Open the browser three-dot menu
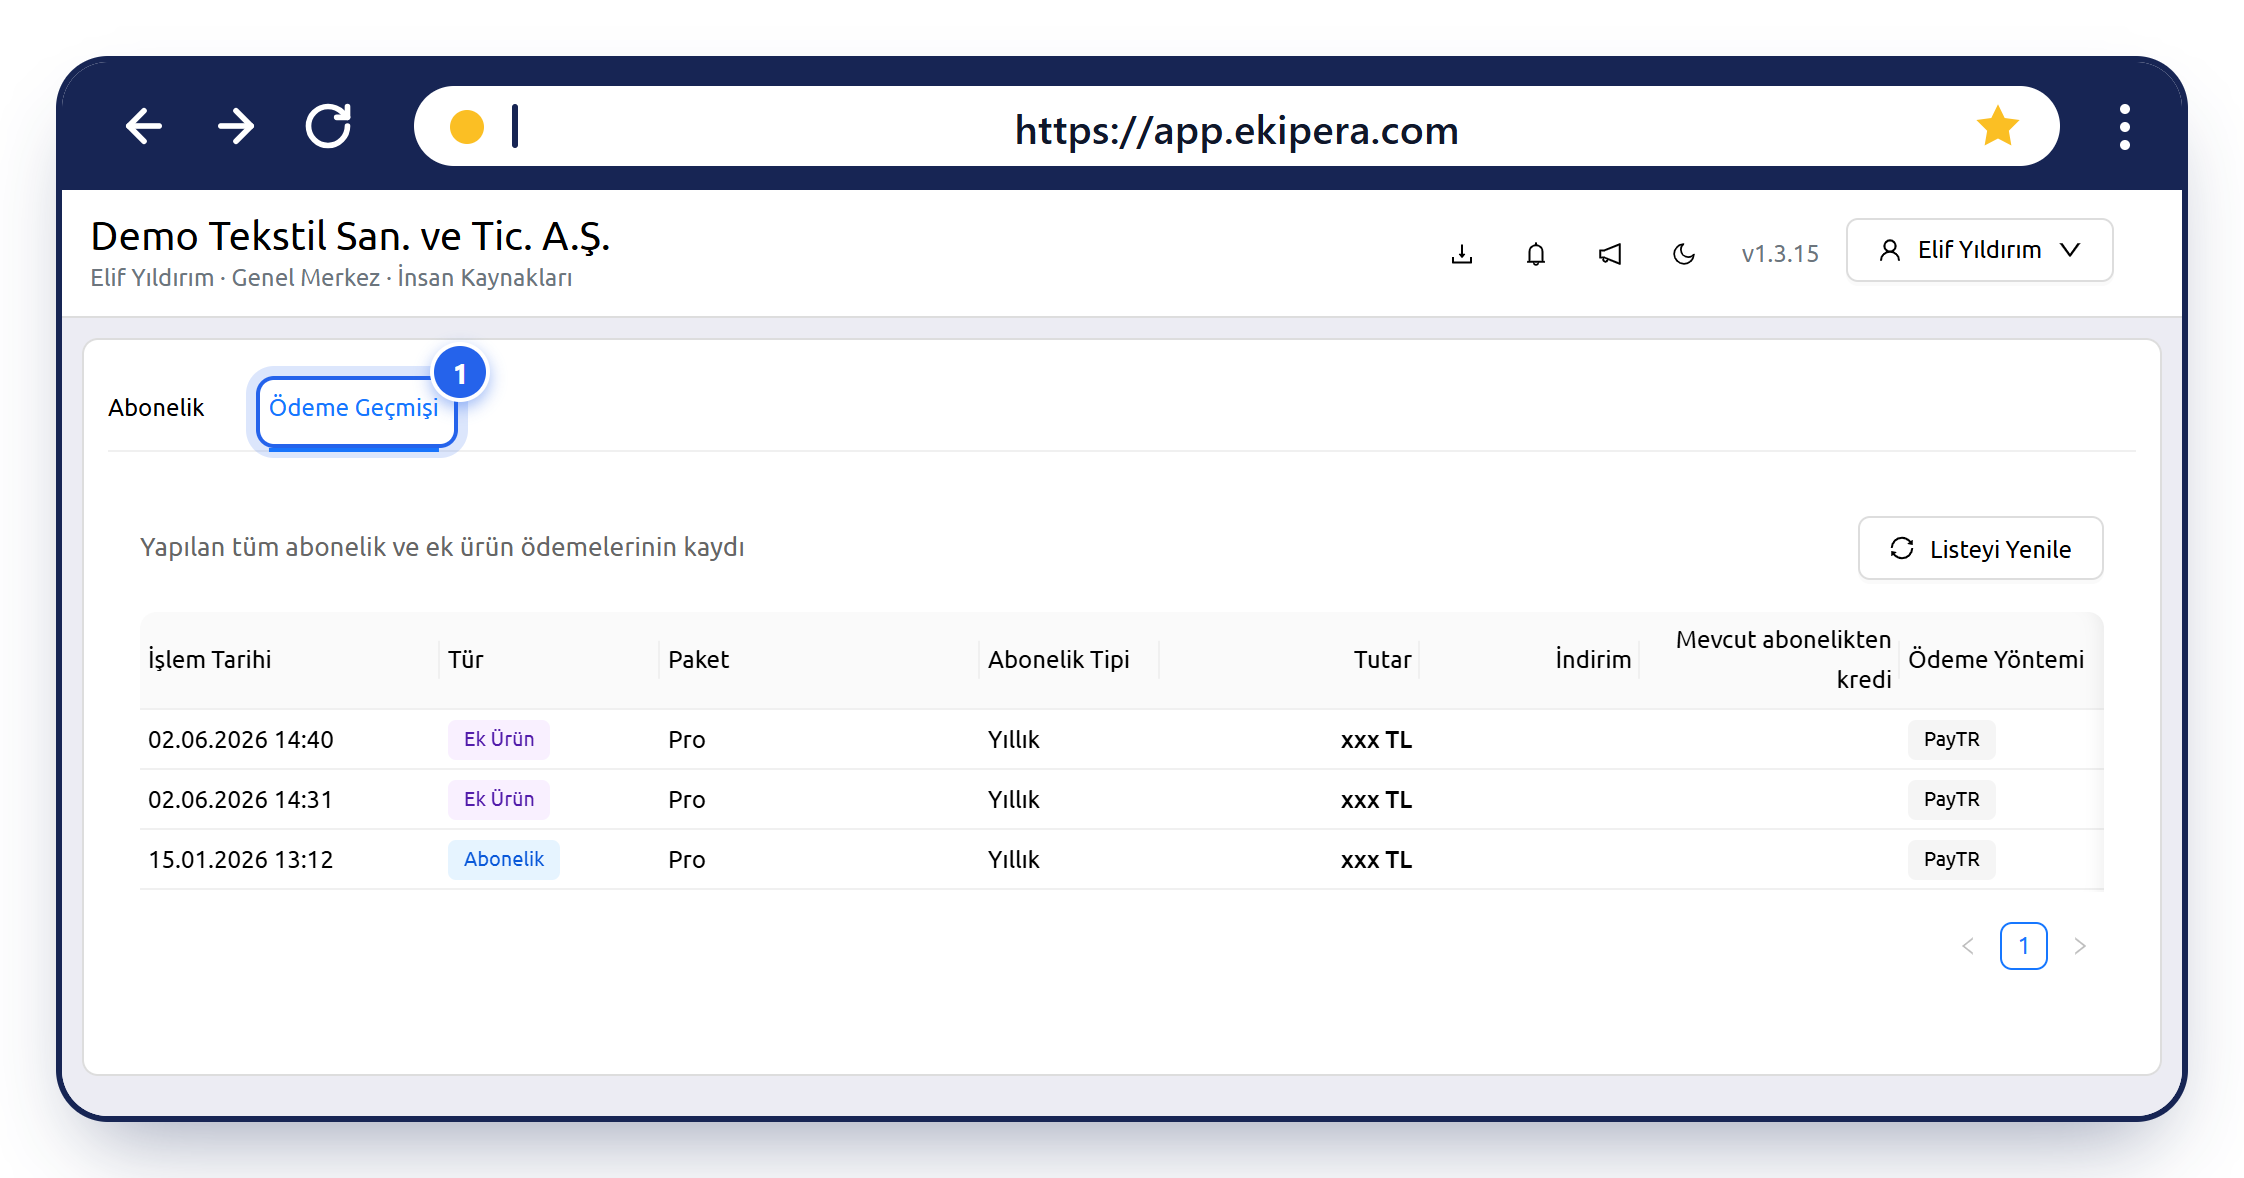 click(x=2124, y=127)
